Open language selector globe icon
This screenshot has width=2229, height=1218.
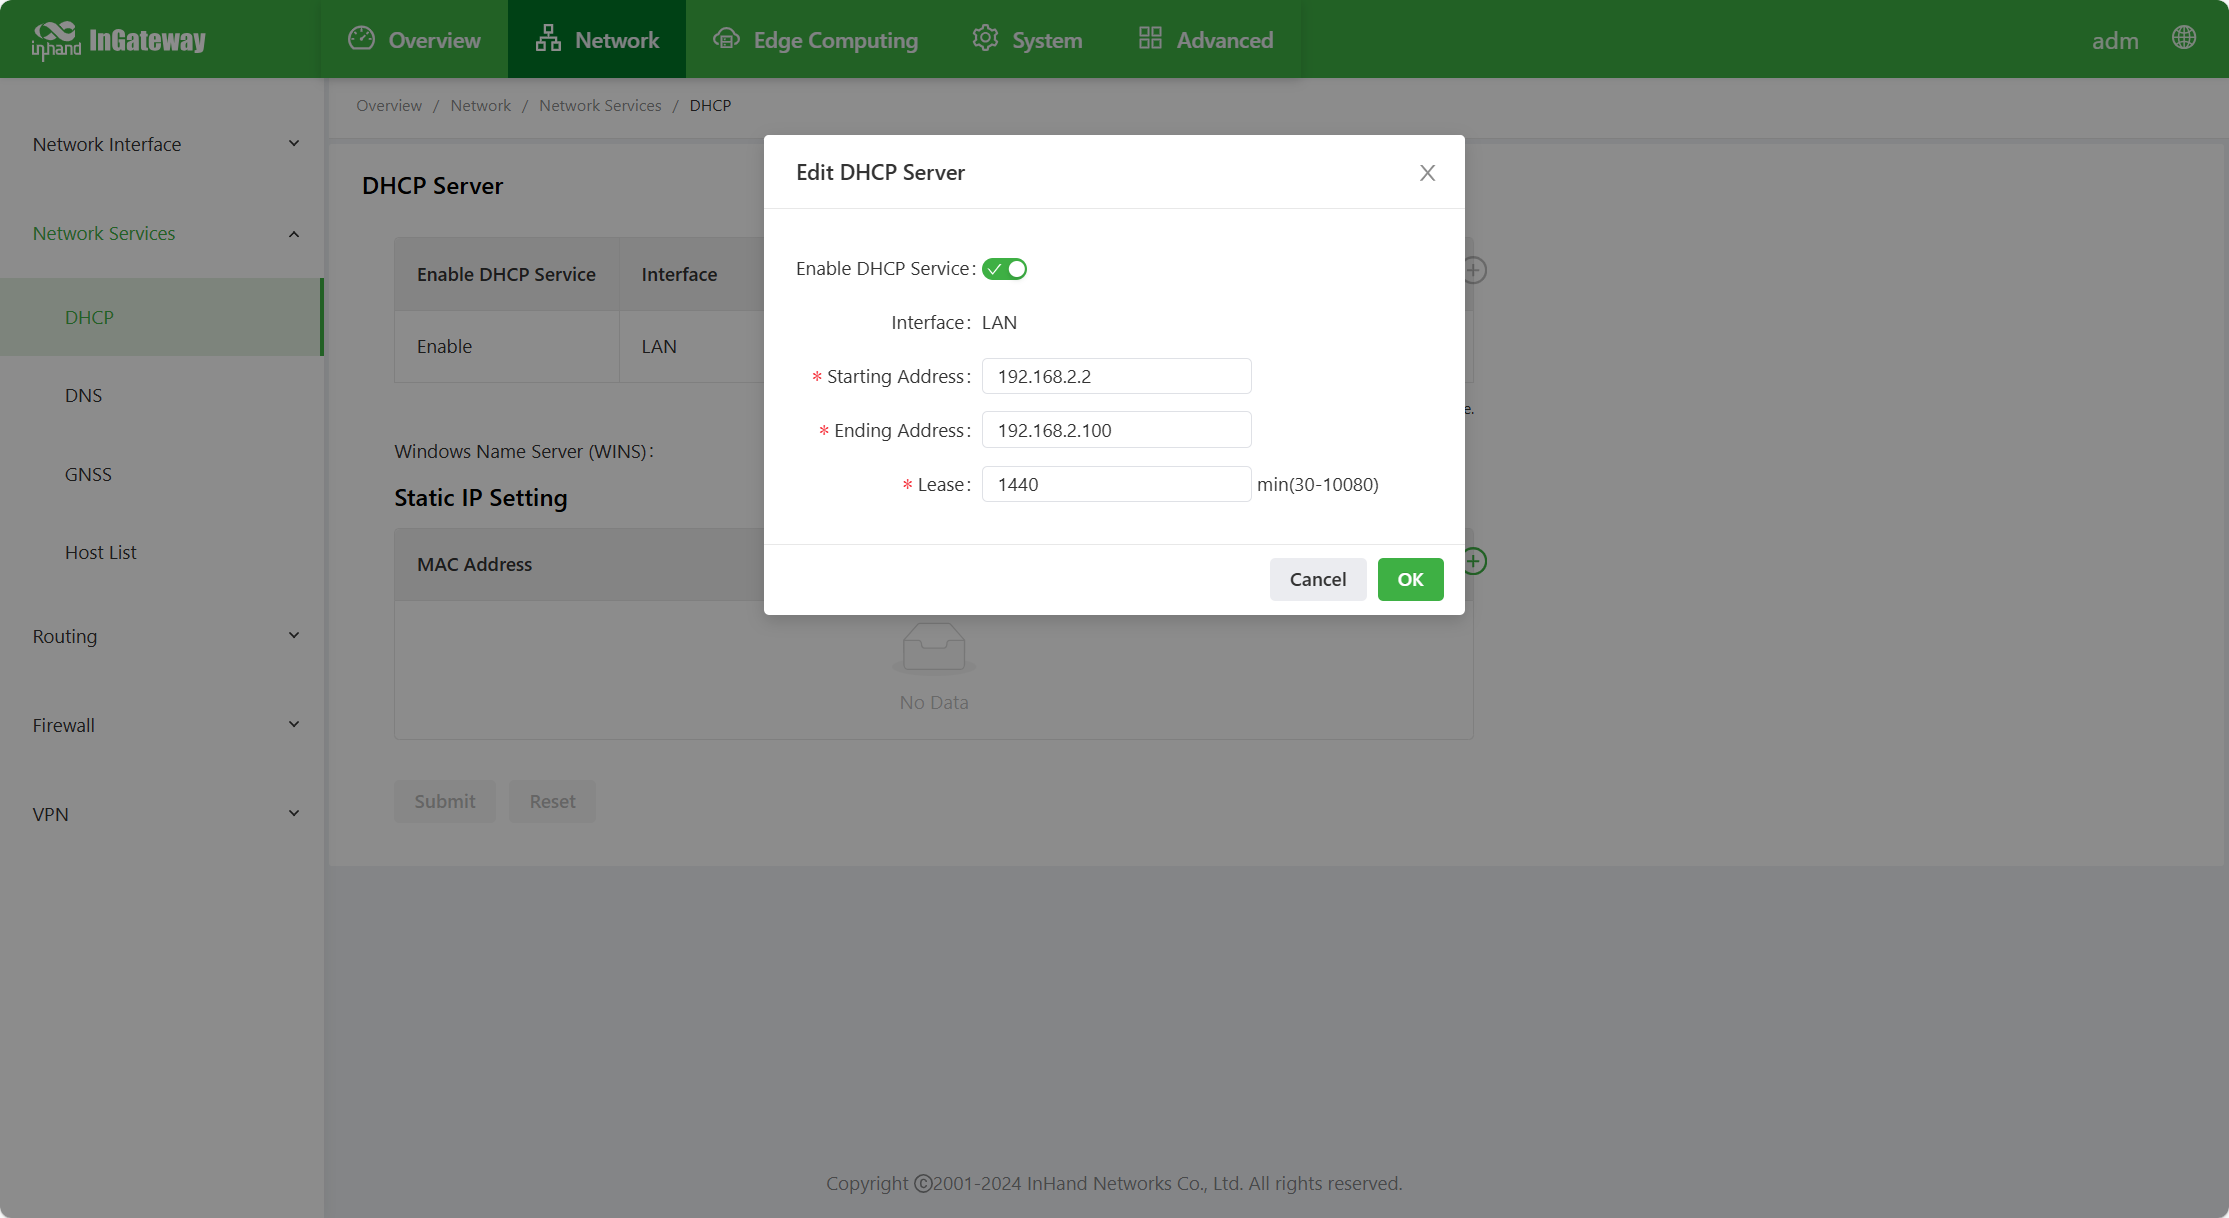point(2184,38)
